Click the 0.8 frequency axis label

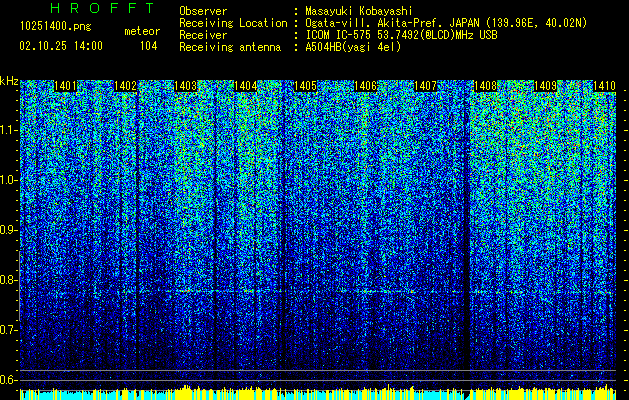(x=9, y=280)
